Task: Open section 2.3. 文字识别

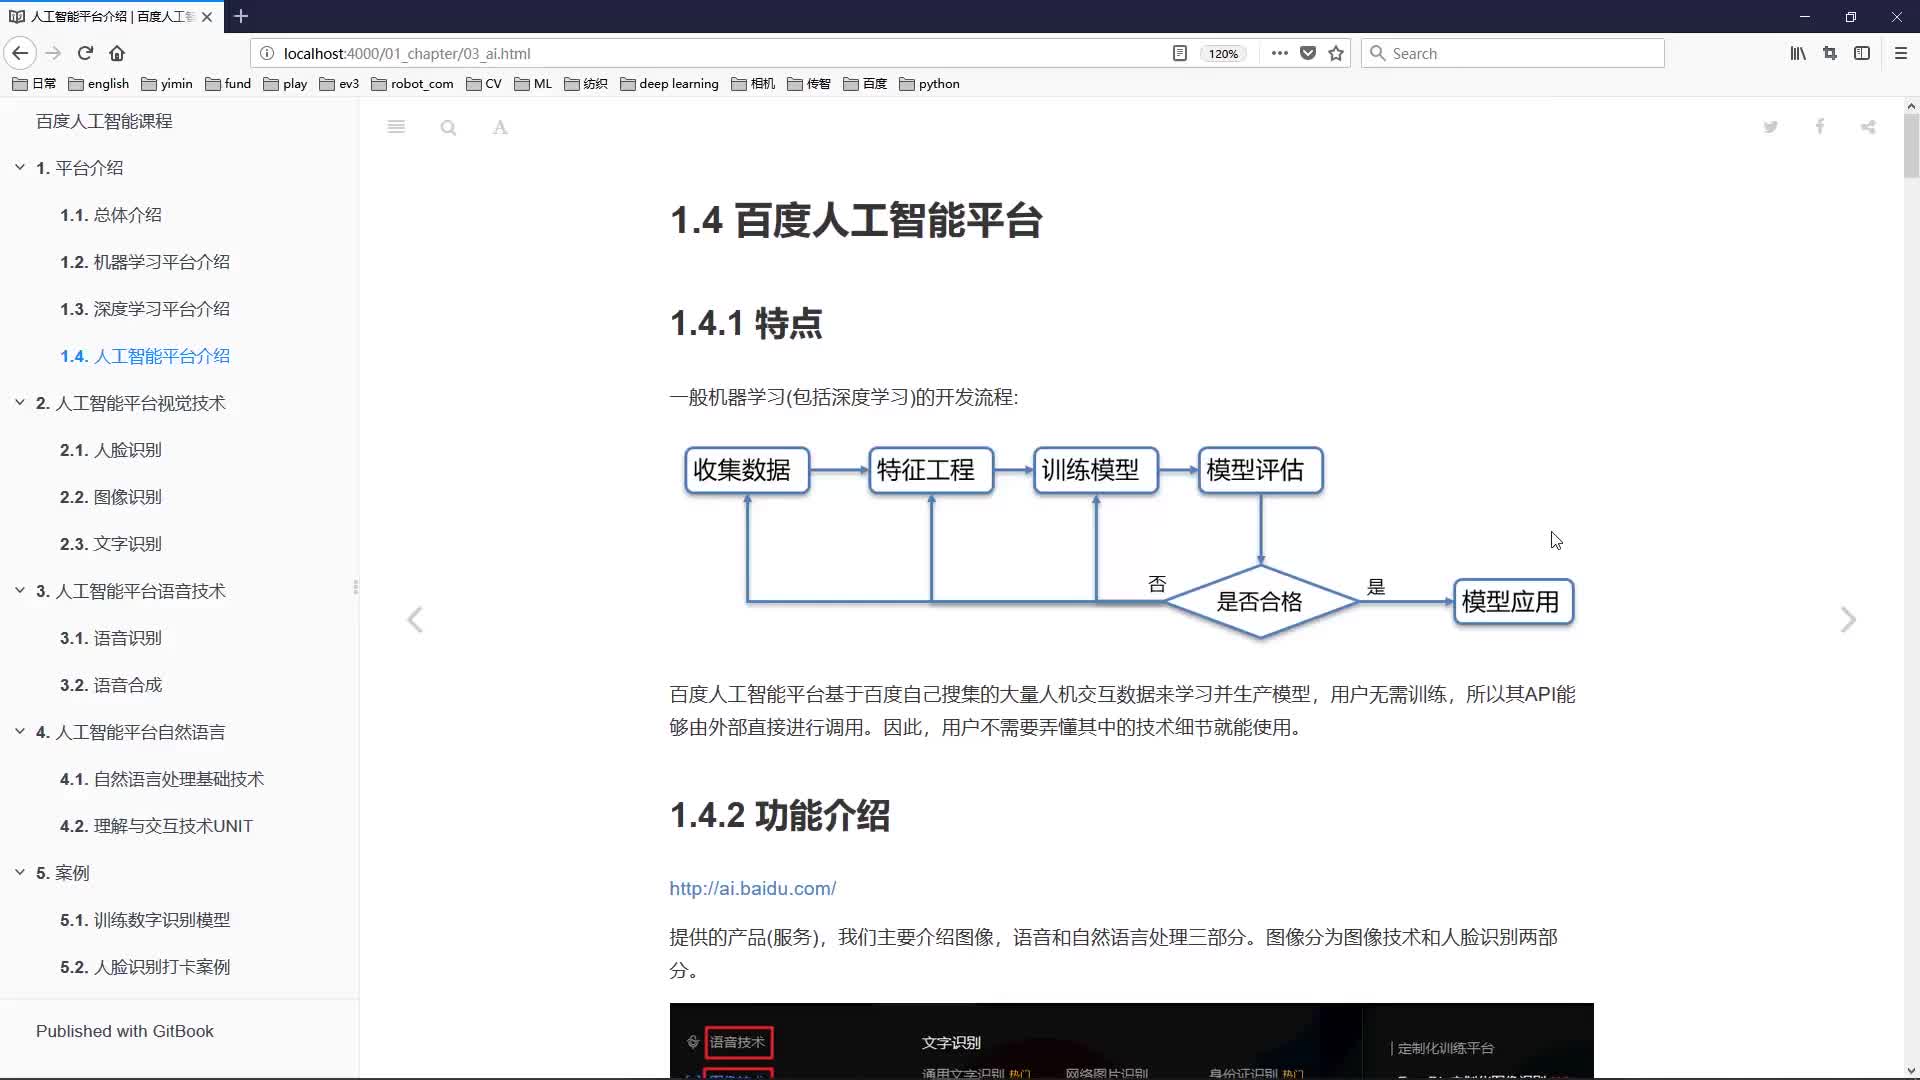Action: (110, 544)
